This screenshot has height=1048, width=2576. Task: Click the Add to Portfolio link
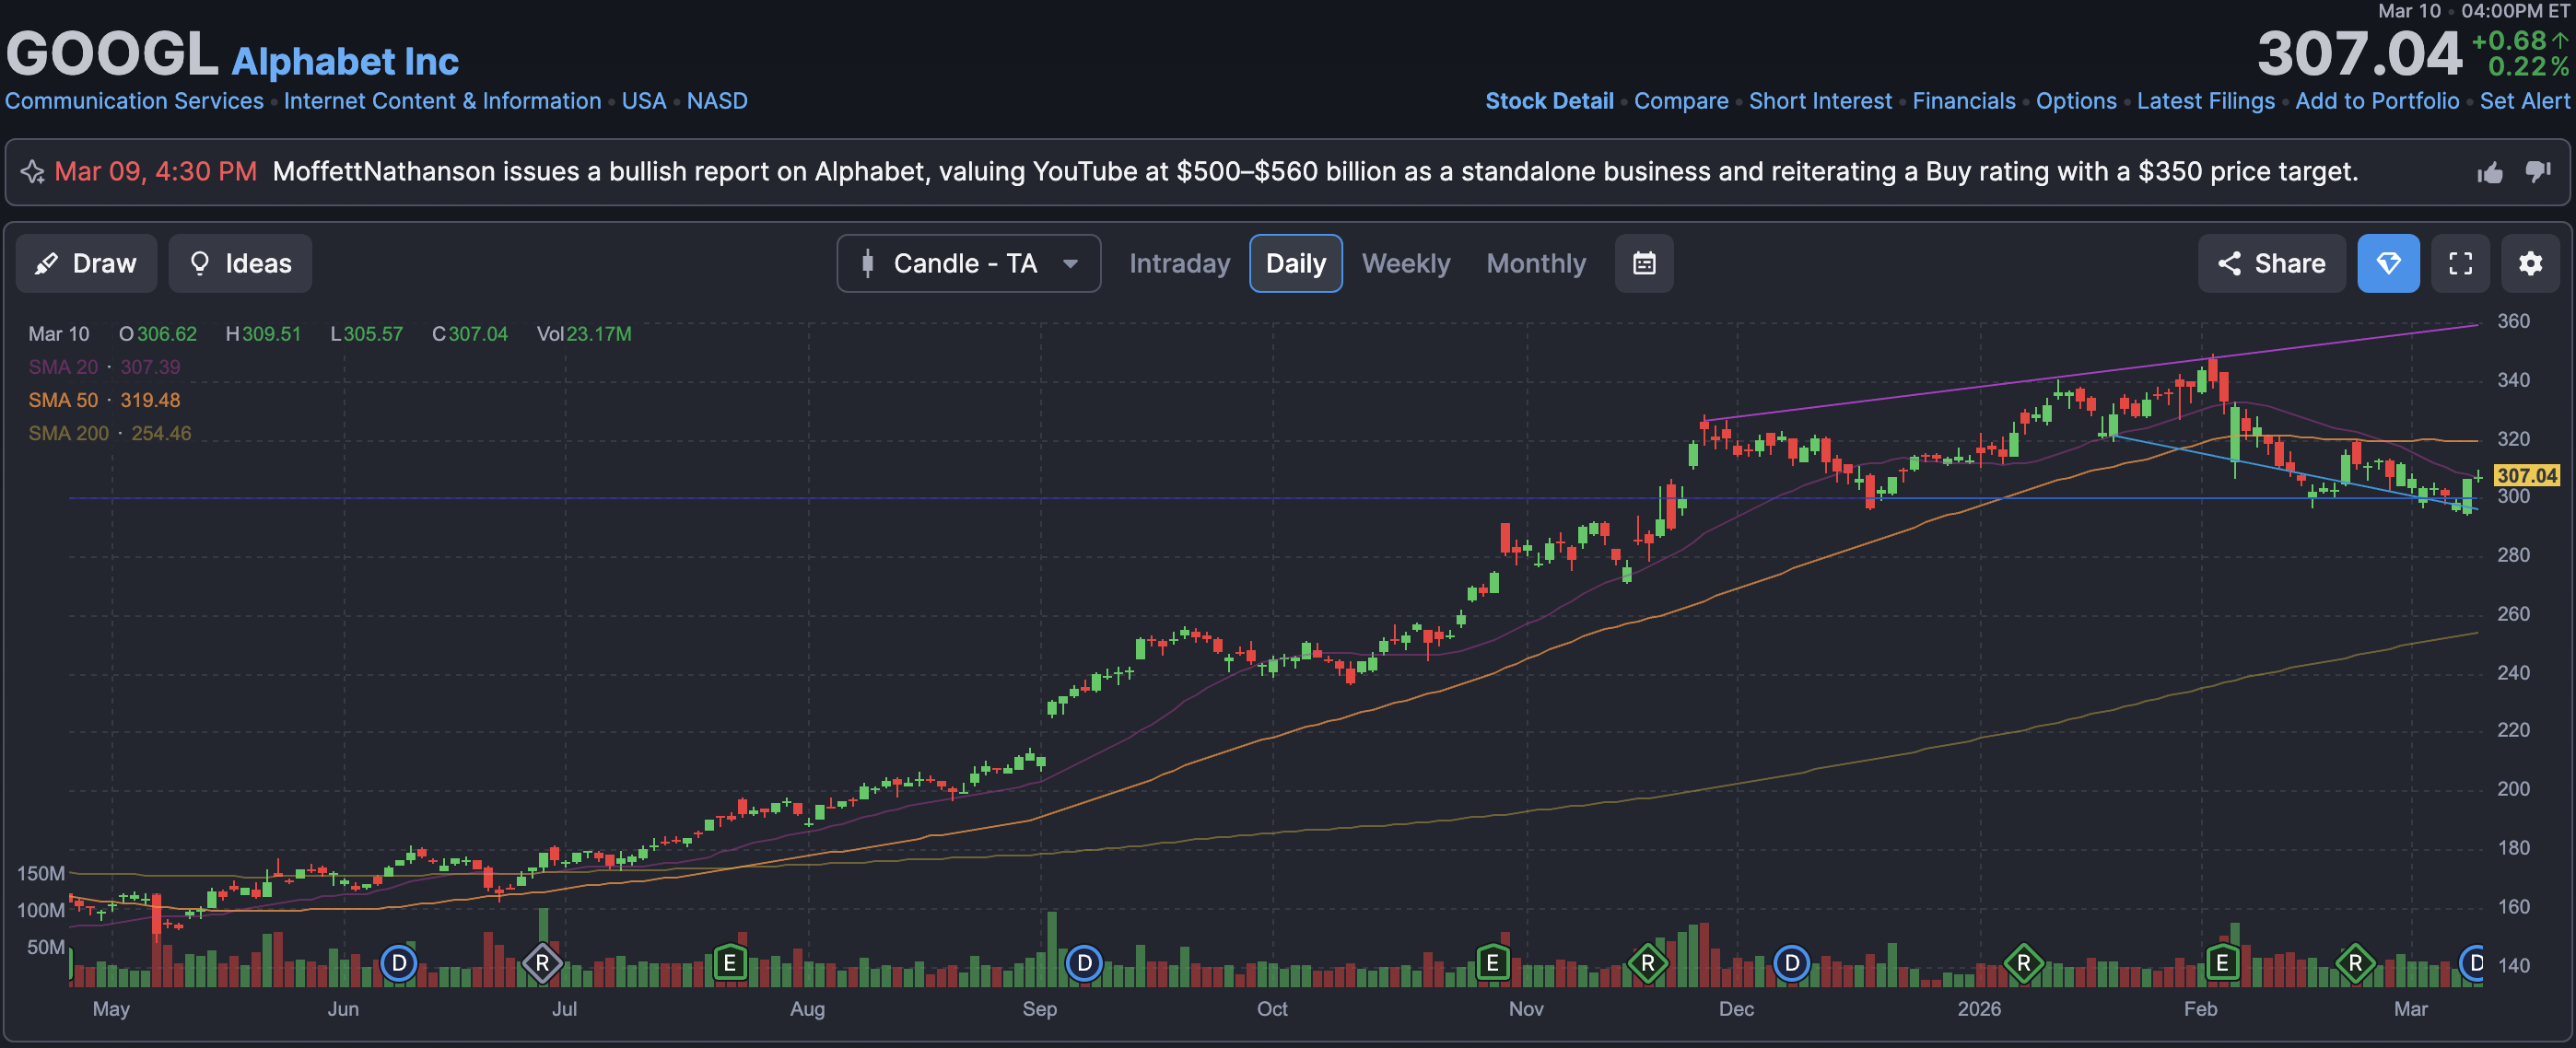coord(2376,101)
